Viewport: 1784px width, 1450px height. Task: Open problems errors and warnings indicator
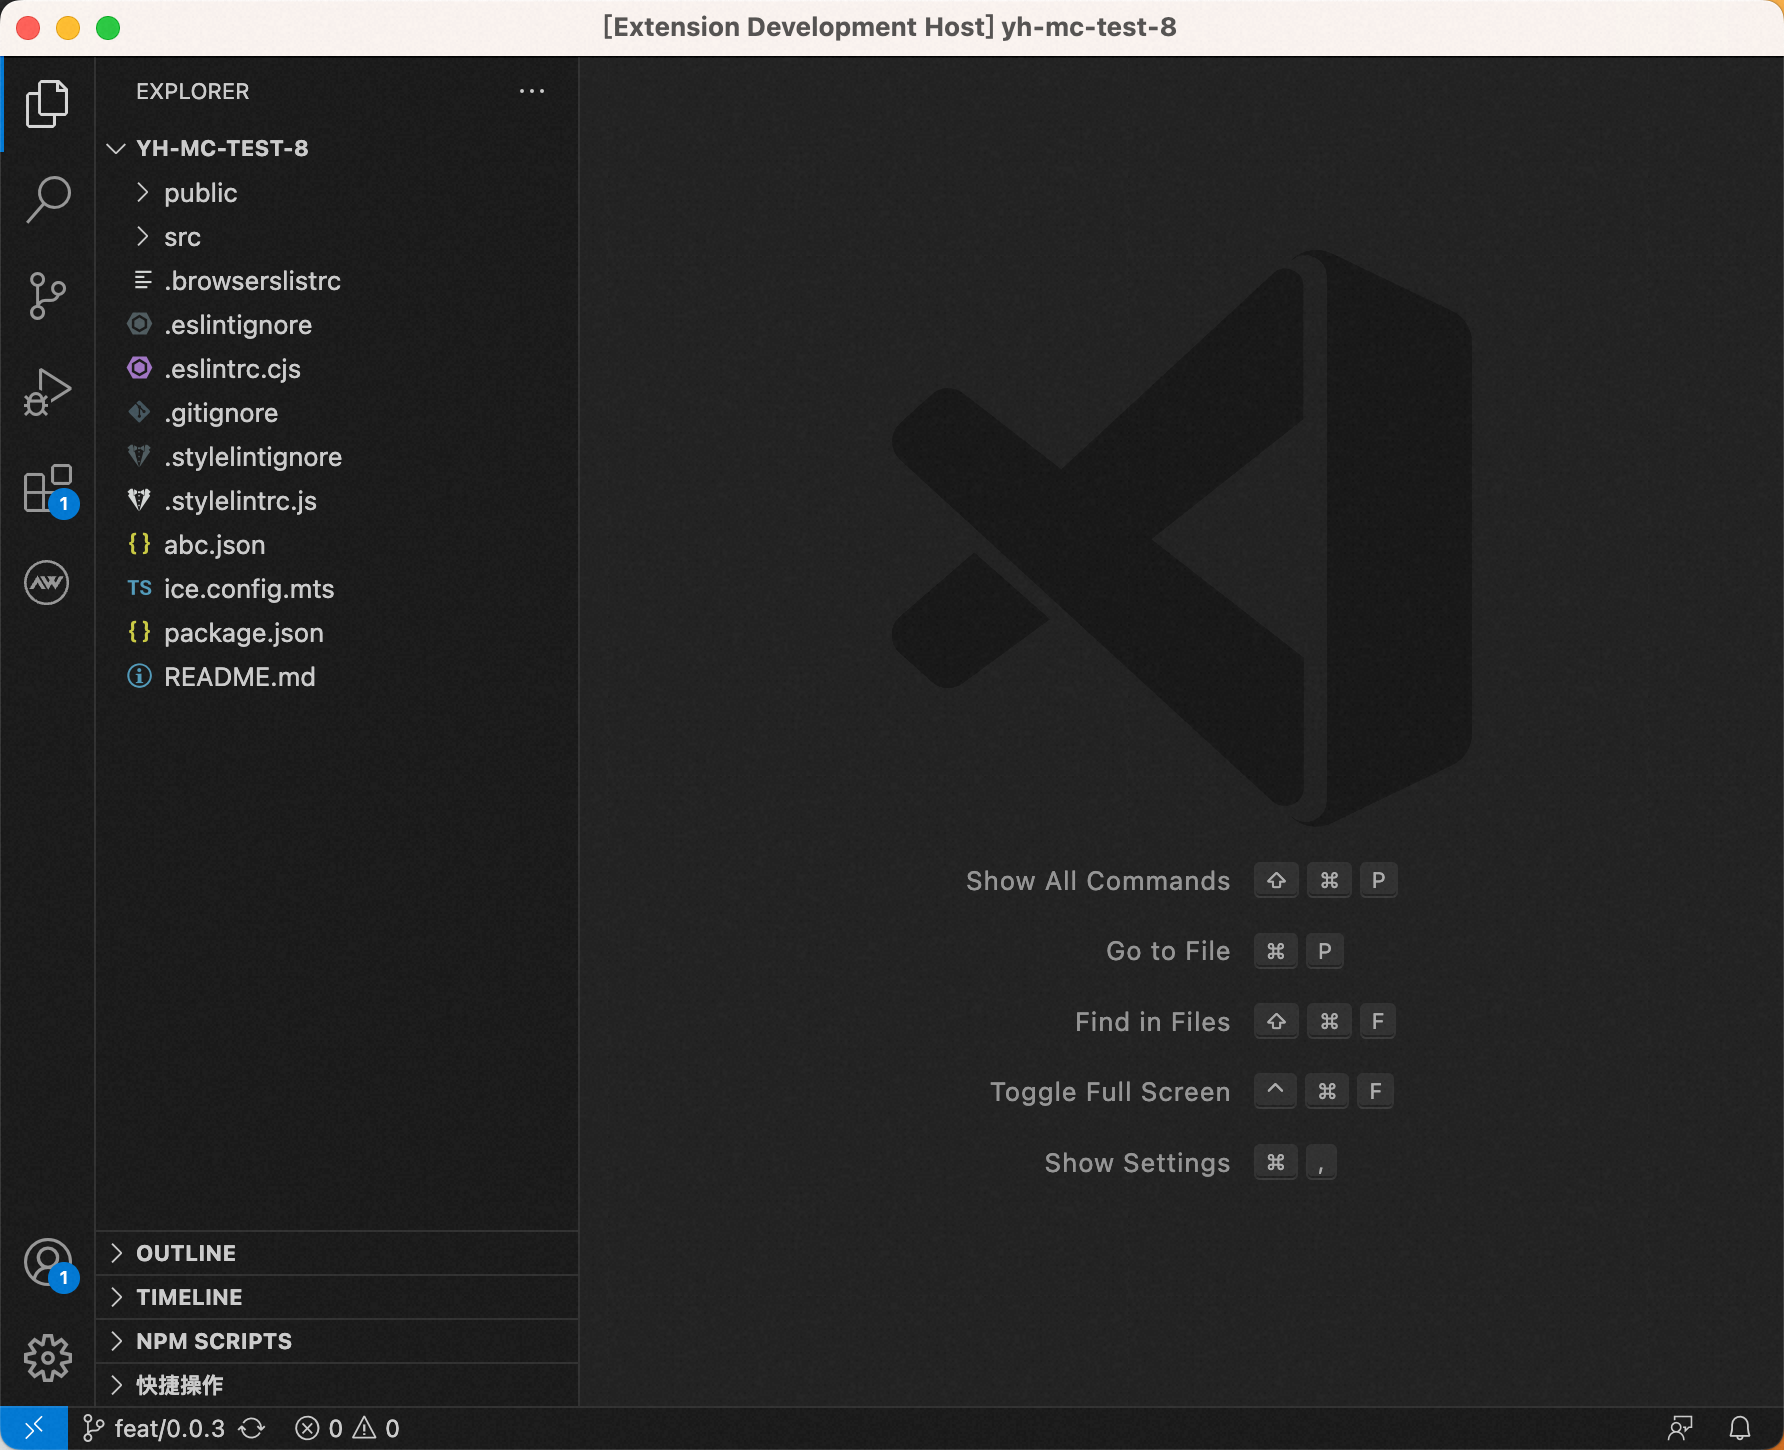(x=347, y=1428)
